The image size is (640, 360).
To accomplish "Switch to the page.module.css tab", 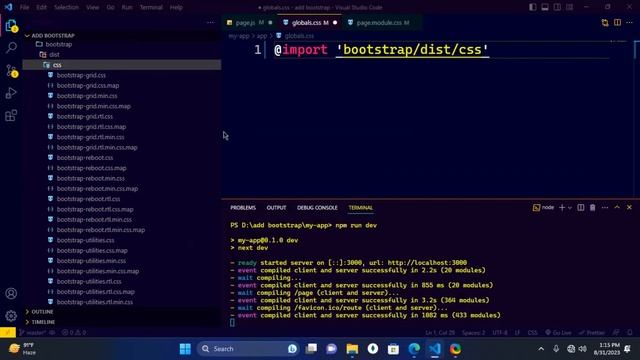I will 383,23.
